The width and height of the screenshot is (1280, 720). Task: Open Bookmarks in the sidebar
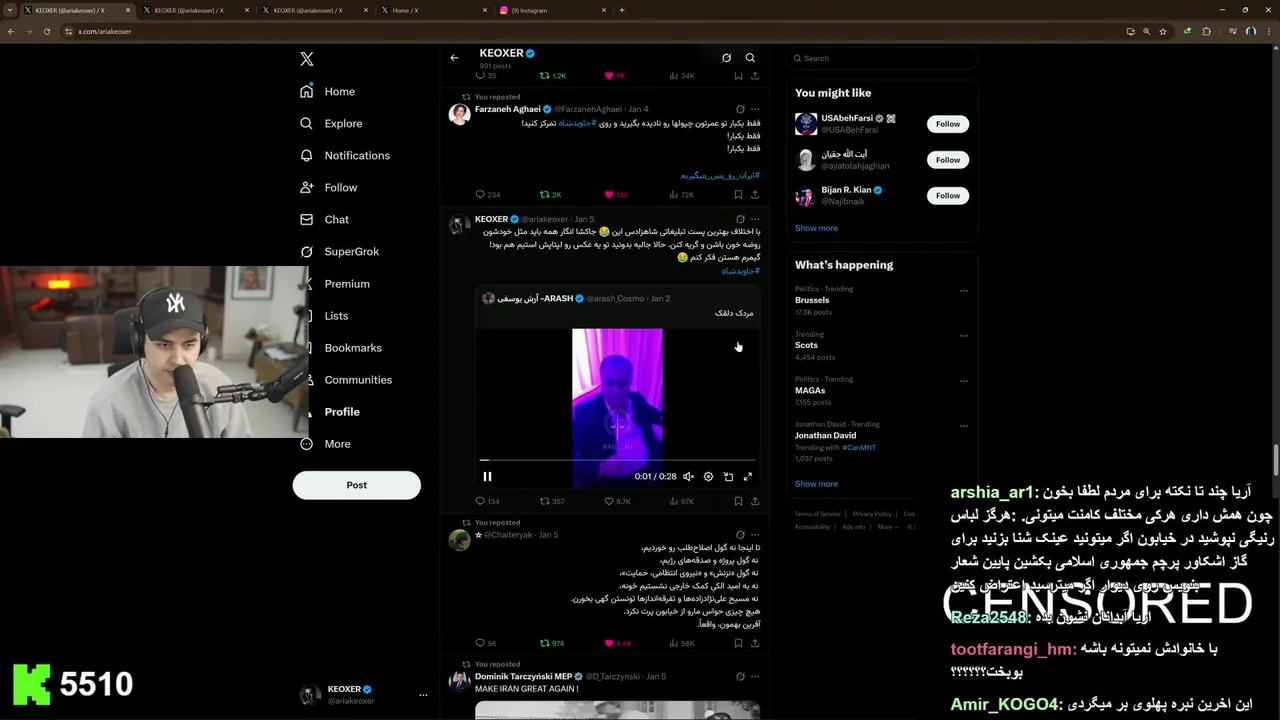353,347
